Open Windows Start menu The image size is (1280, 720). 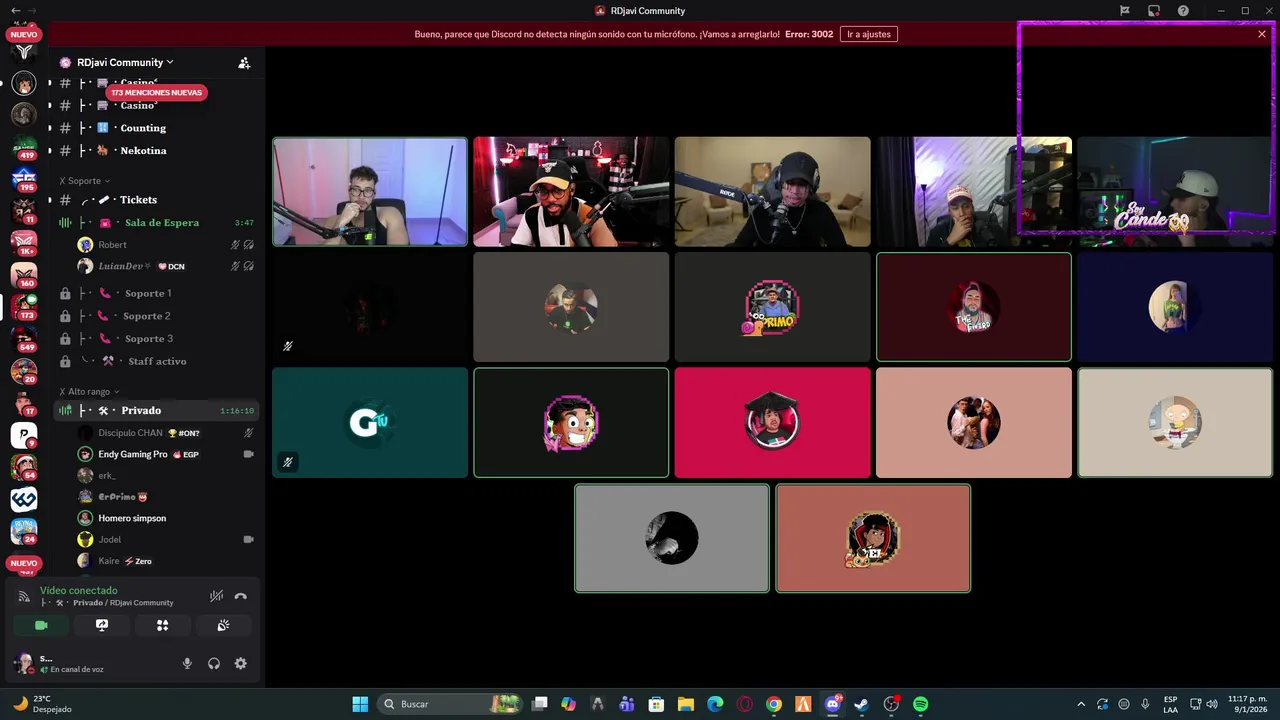pos(360,704)
